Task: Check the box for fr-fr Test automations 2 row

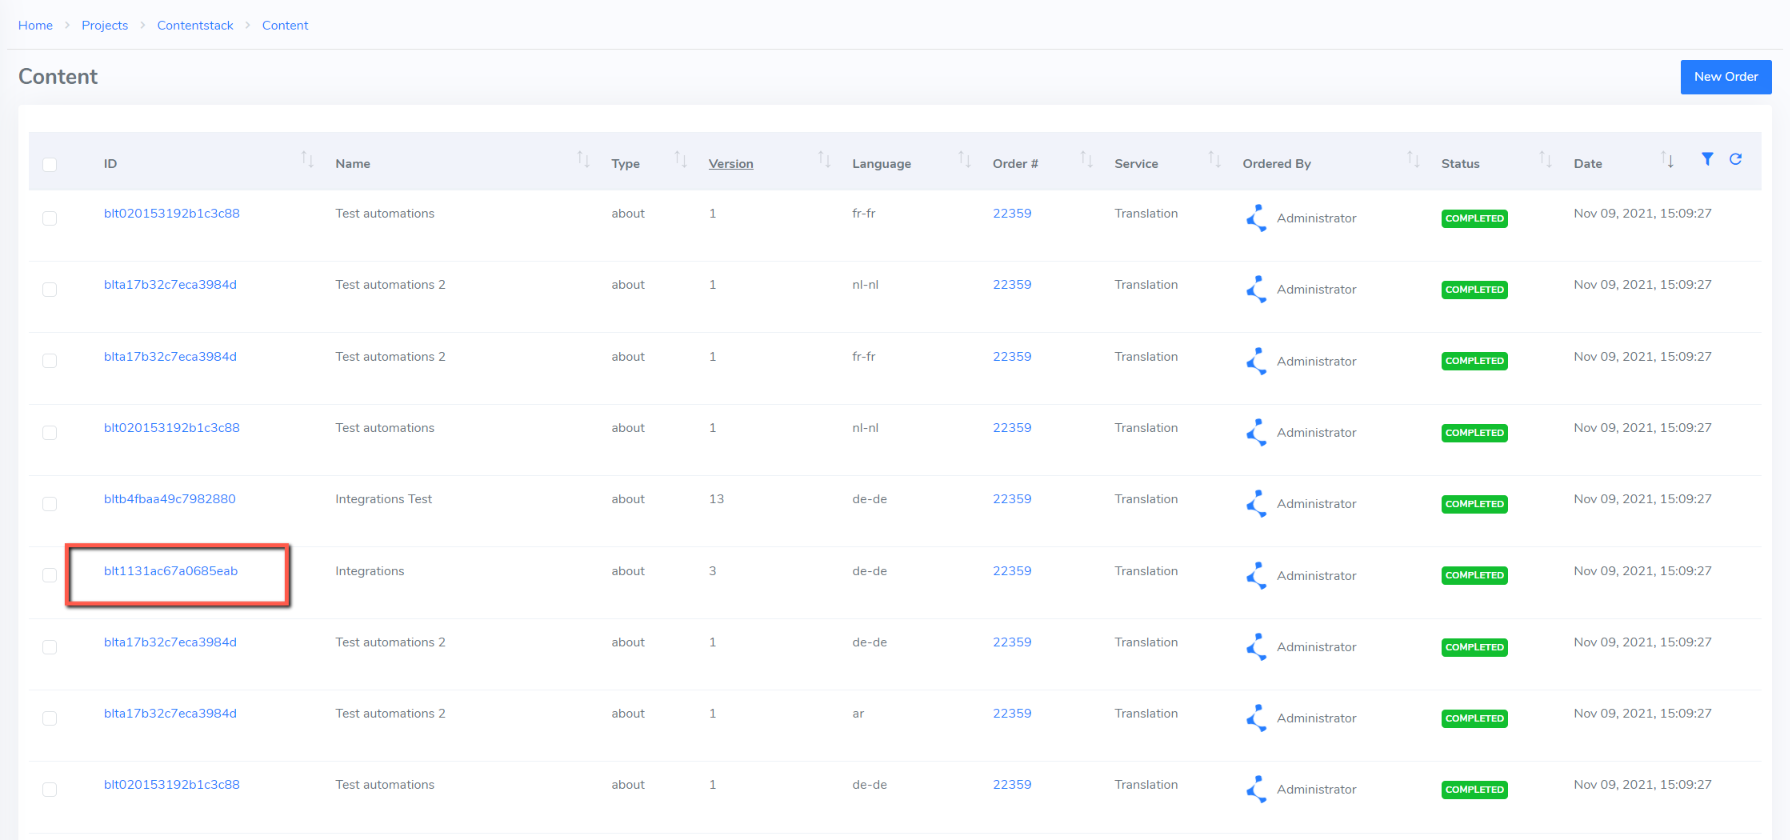Action: (50, 361)
